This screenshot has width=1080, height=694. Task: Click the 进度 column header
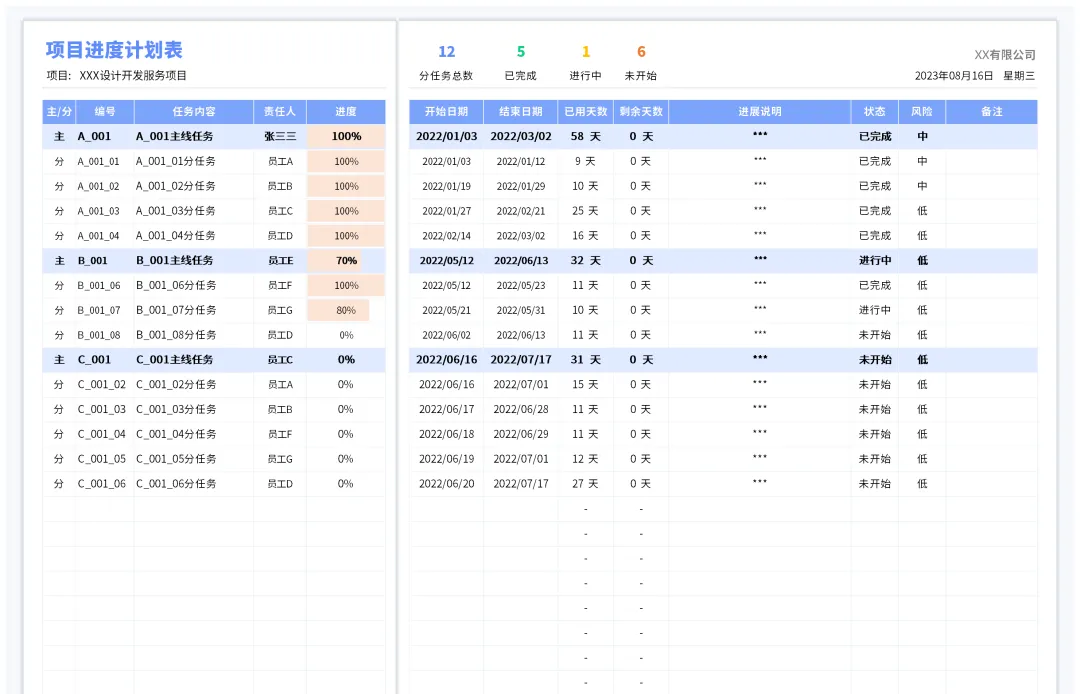[x=346, y=112]
